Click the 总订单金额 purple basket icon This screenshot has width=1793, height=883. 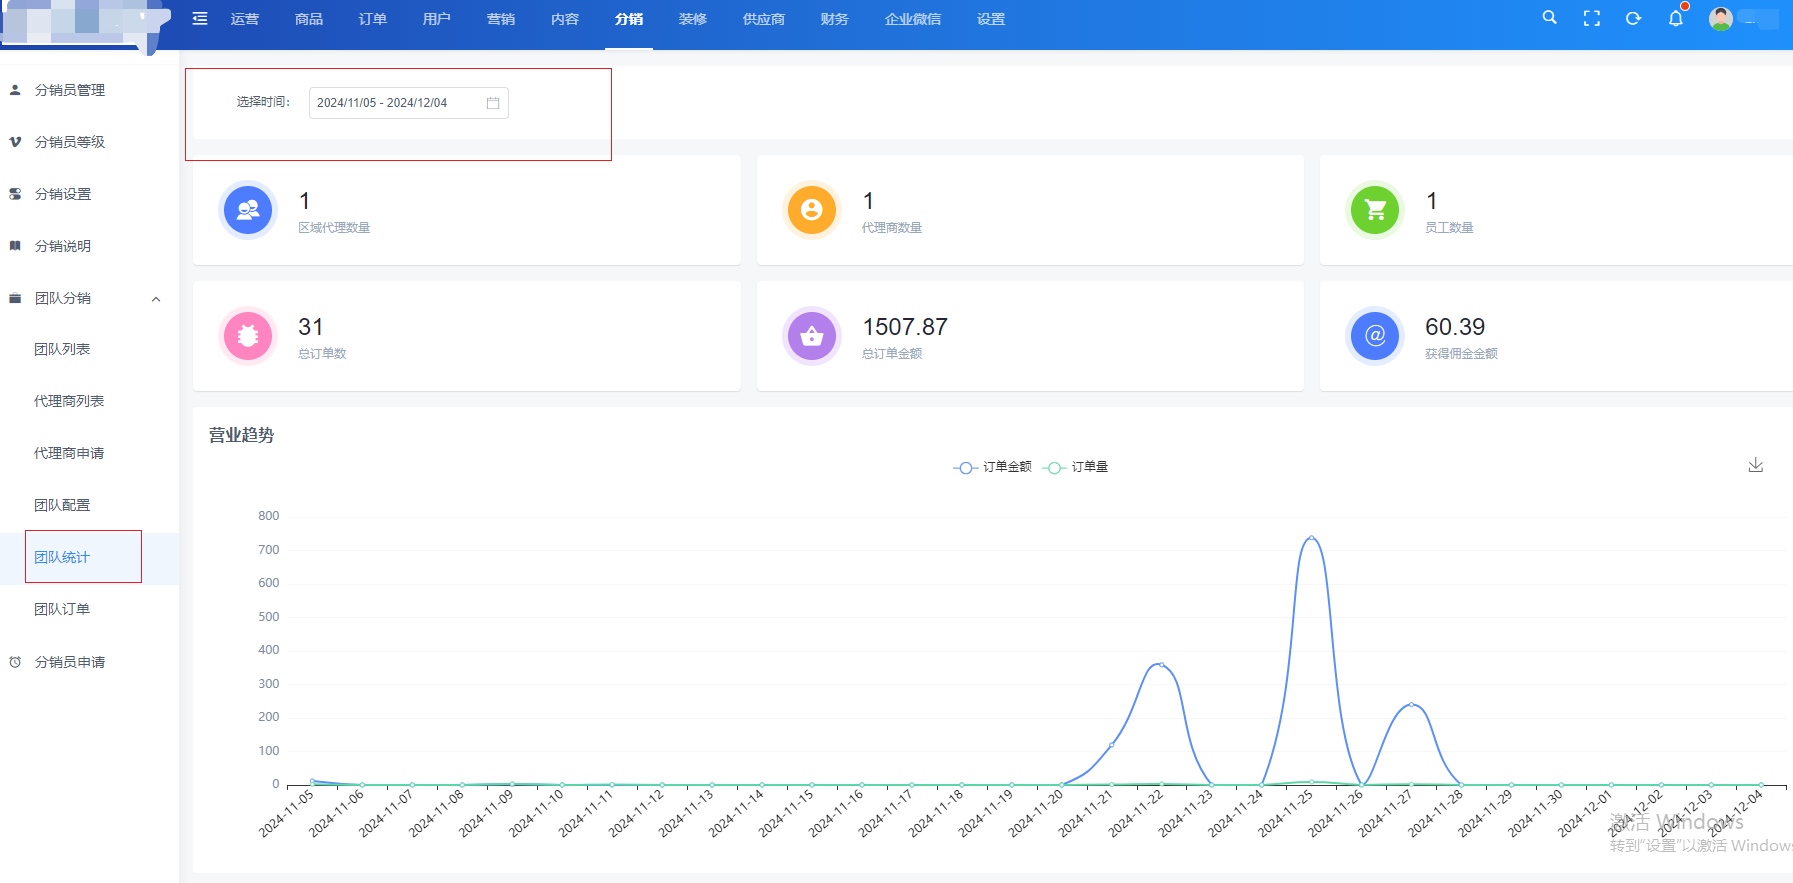coord(812,336)
